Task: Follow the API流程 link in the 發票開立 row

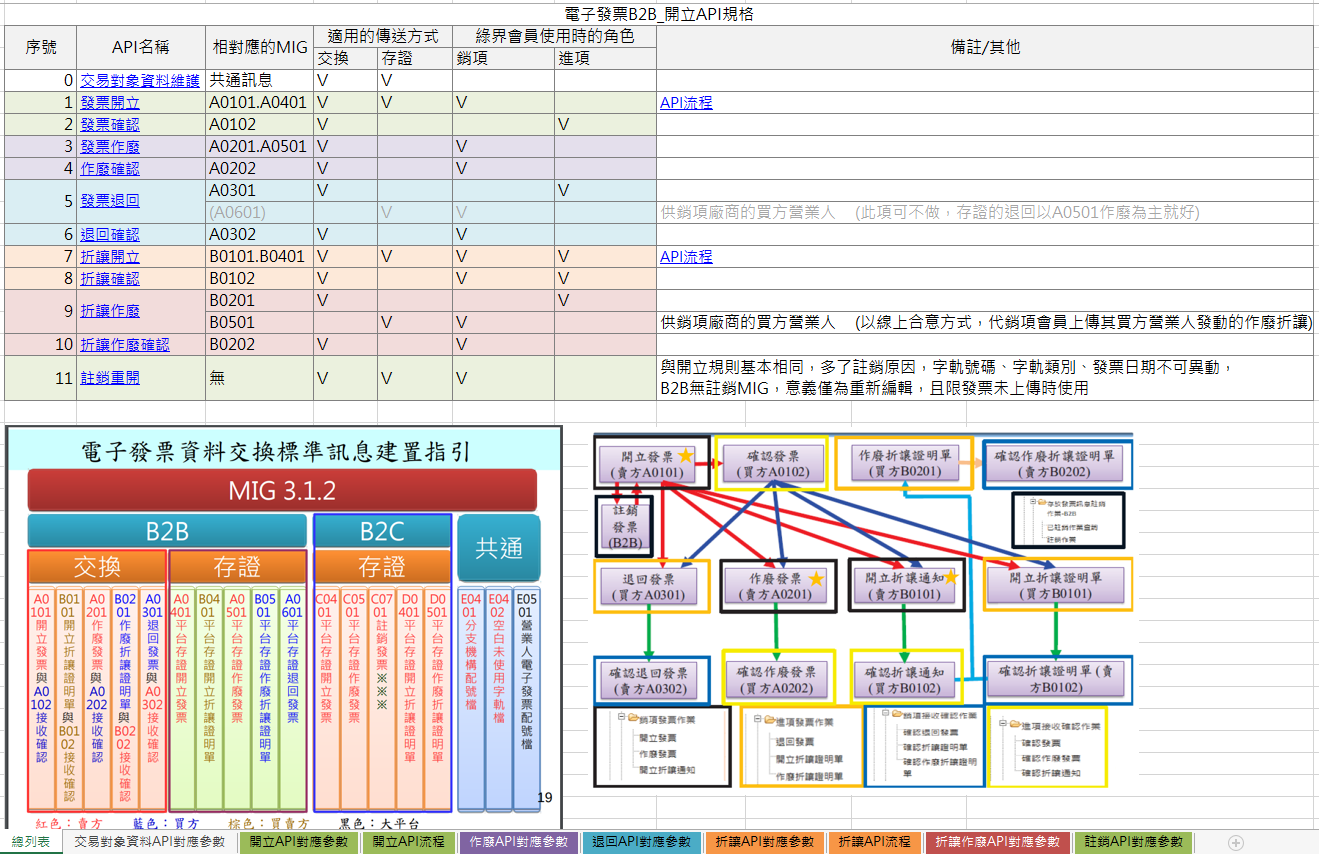Action: pyautogui.click(x=686, y=103)
